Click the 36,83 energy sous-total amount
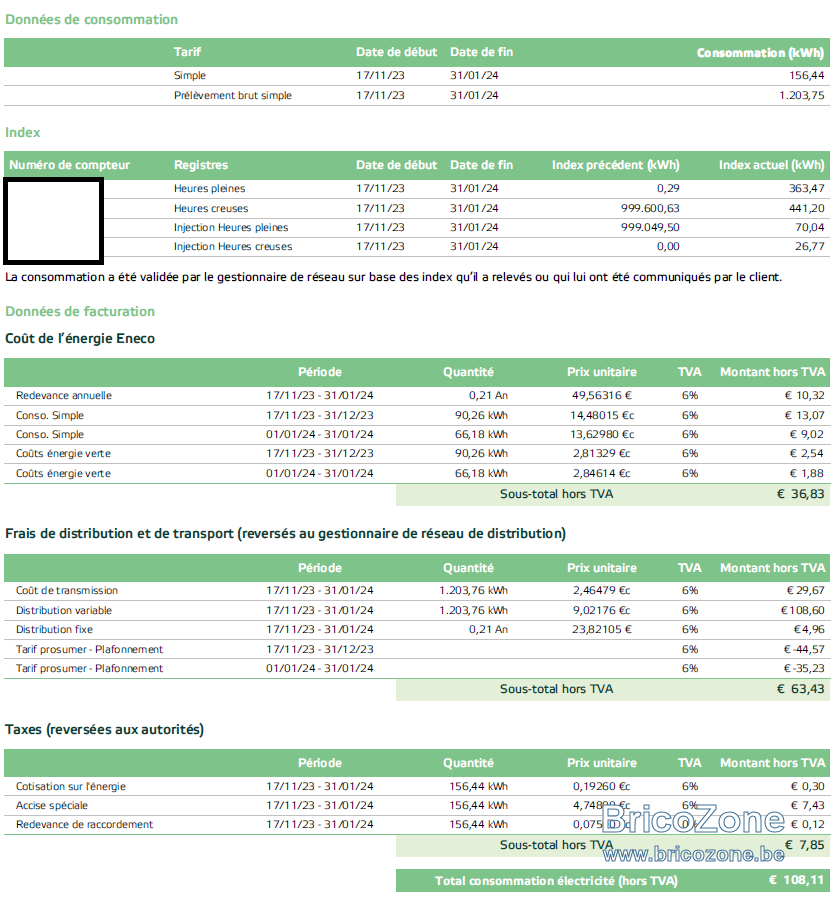Viewport: 838px width, 898px height. point(801,494)
